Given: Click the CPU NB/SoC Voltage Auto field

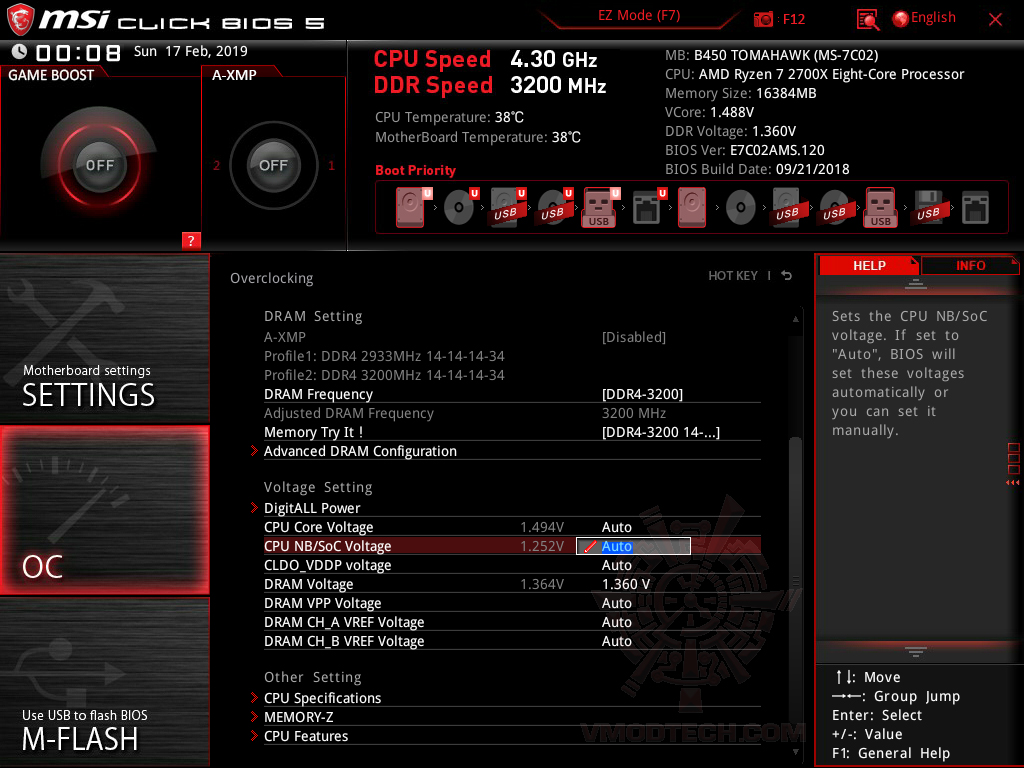Looking at the screenshot, I should pos(633,546).
